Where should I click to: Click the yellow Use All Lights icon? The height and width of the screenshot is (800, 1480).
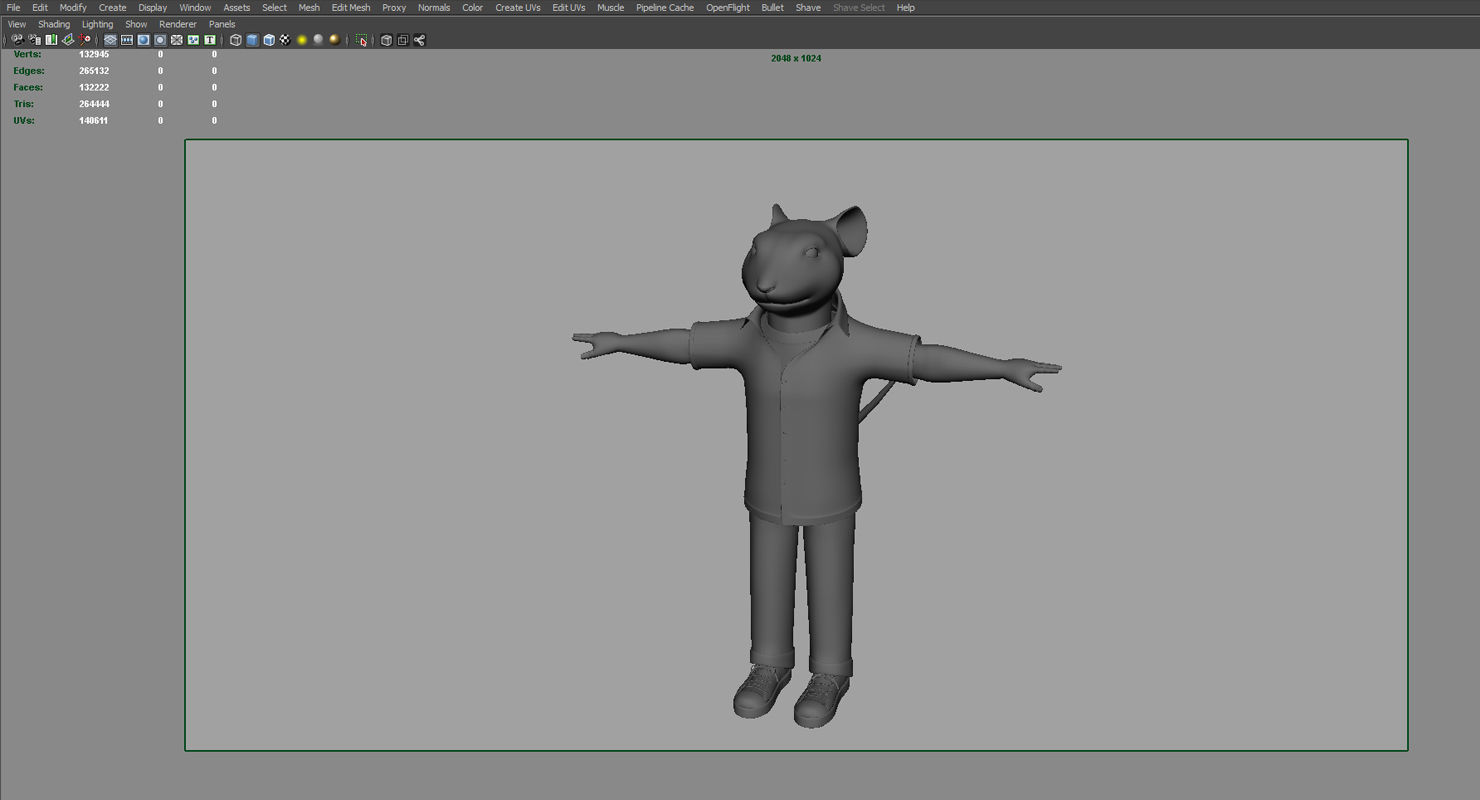pos(302,40)
